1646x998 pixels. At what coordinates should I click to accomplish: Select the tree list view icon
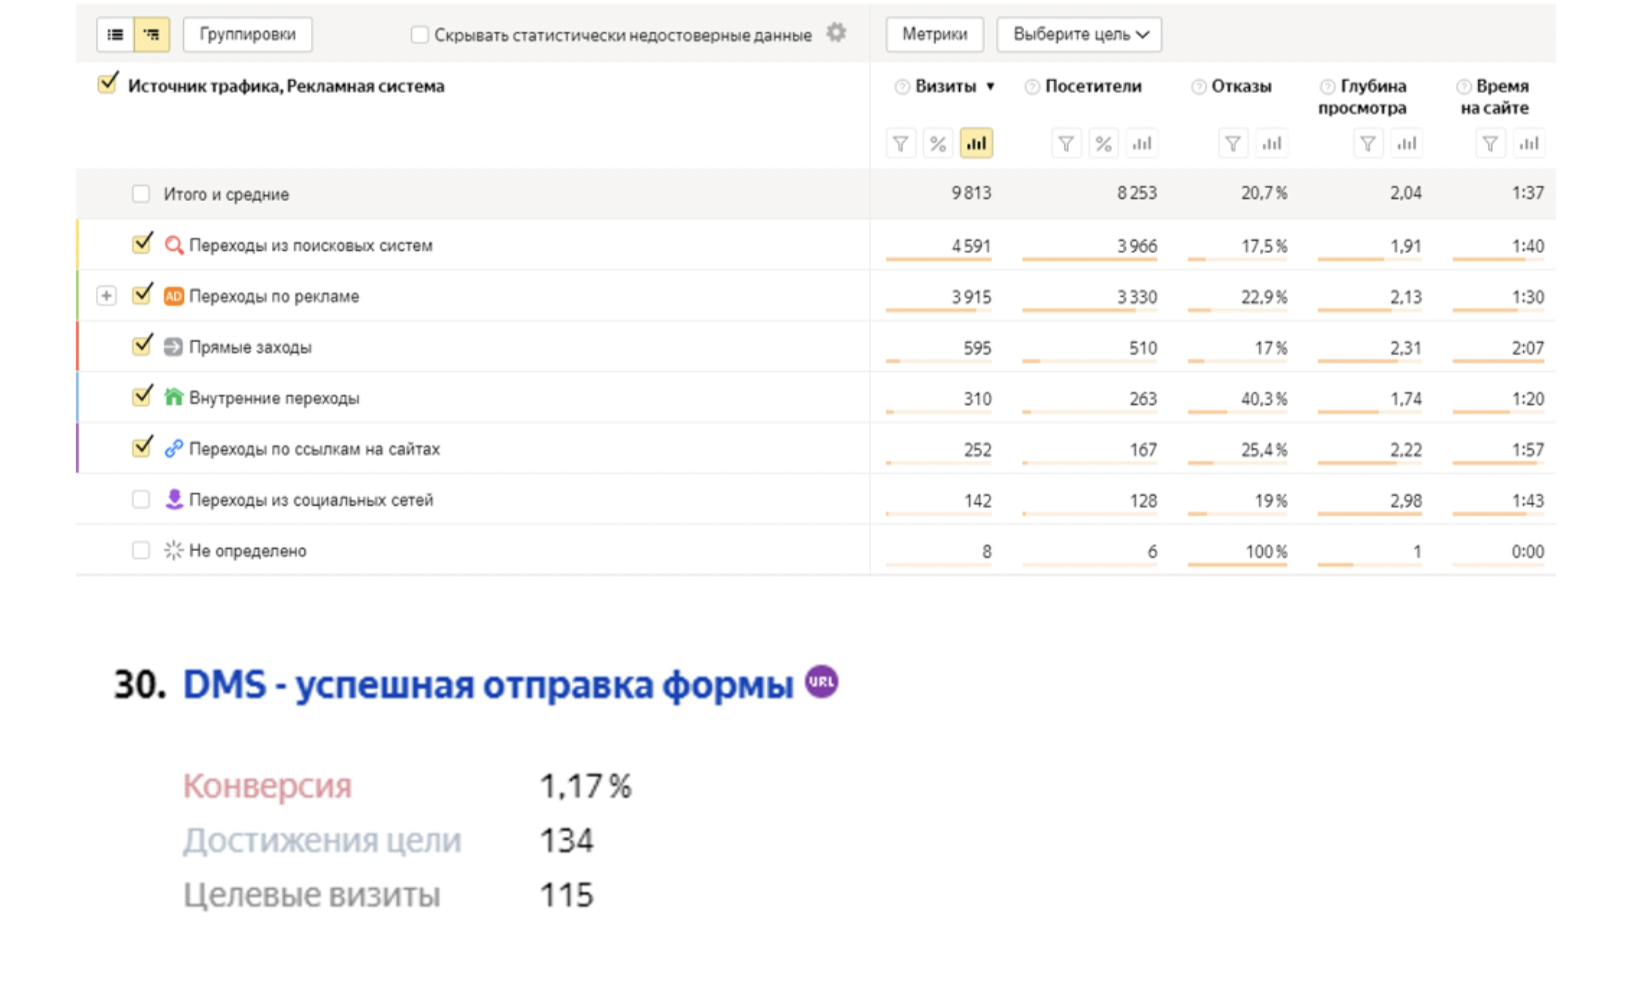click(x=151, y=35)
